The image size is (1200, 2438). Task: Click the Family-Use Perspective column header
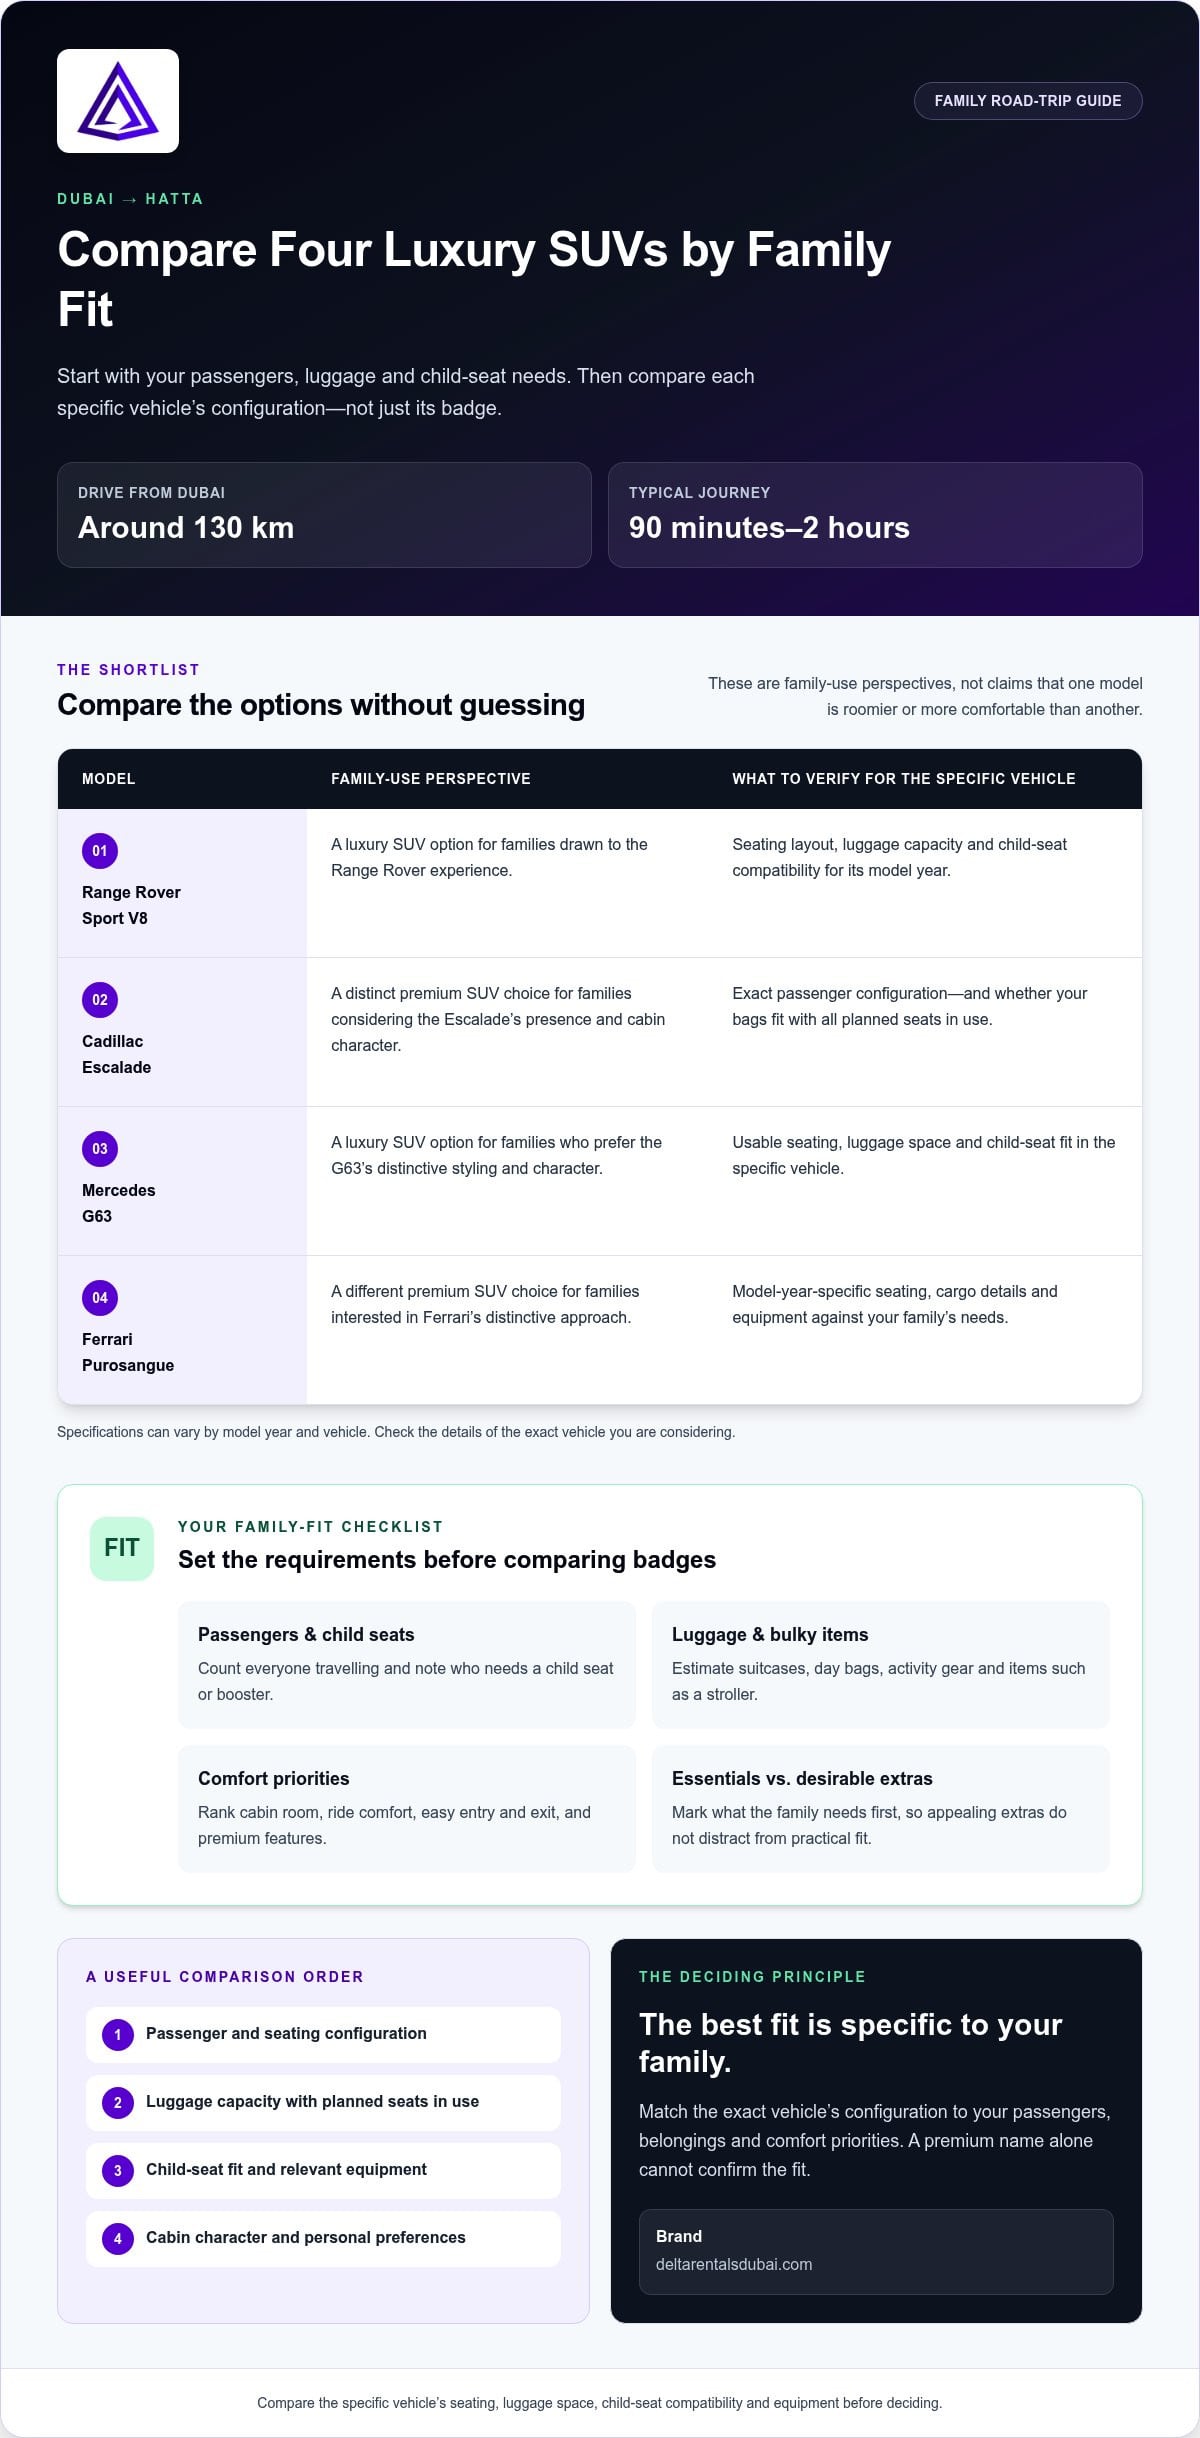pos(431,779)
